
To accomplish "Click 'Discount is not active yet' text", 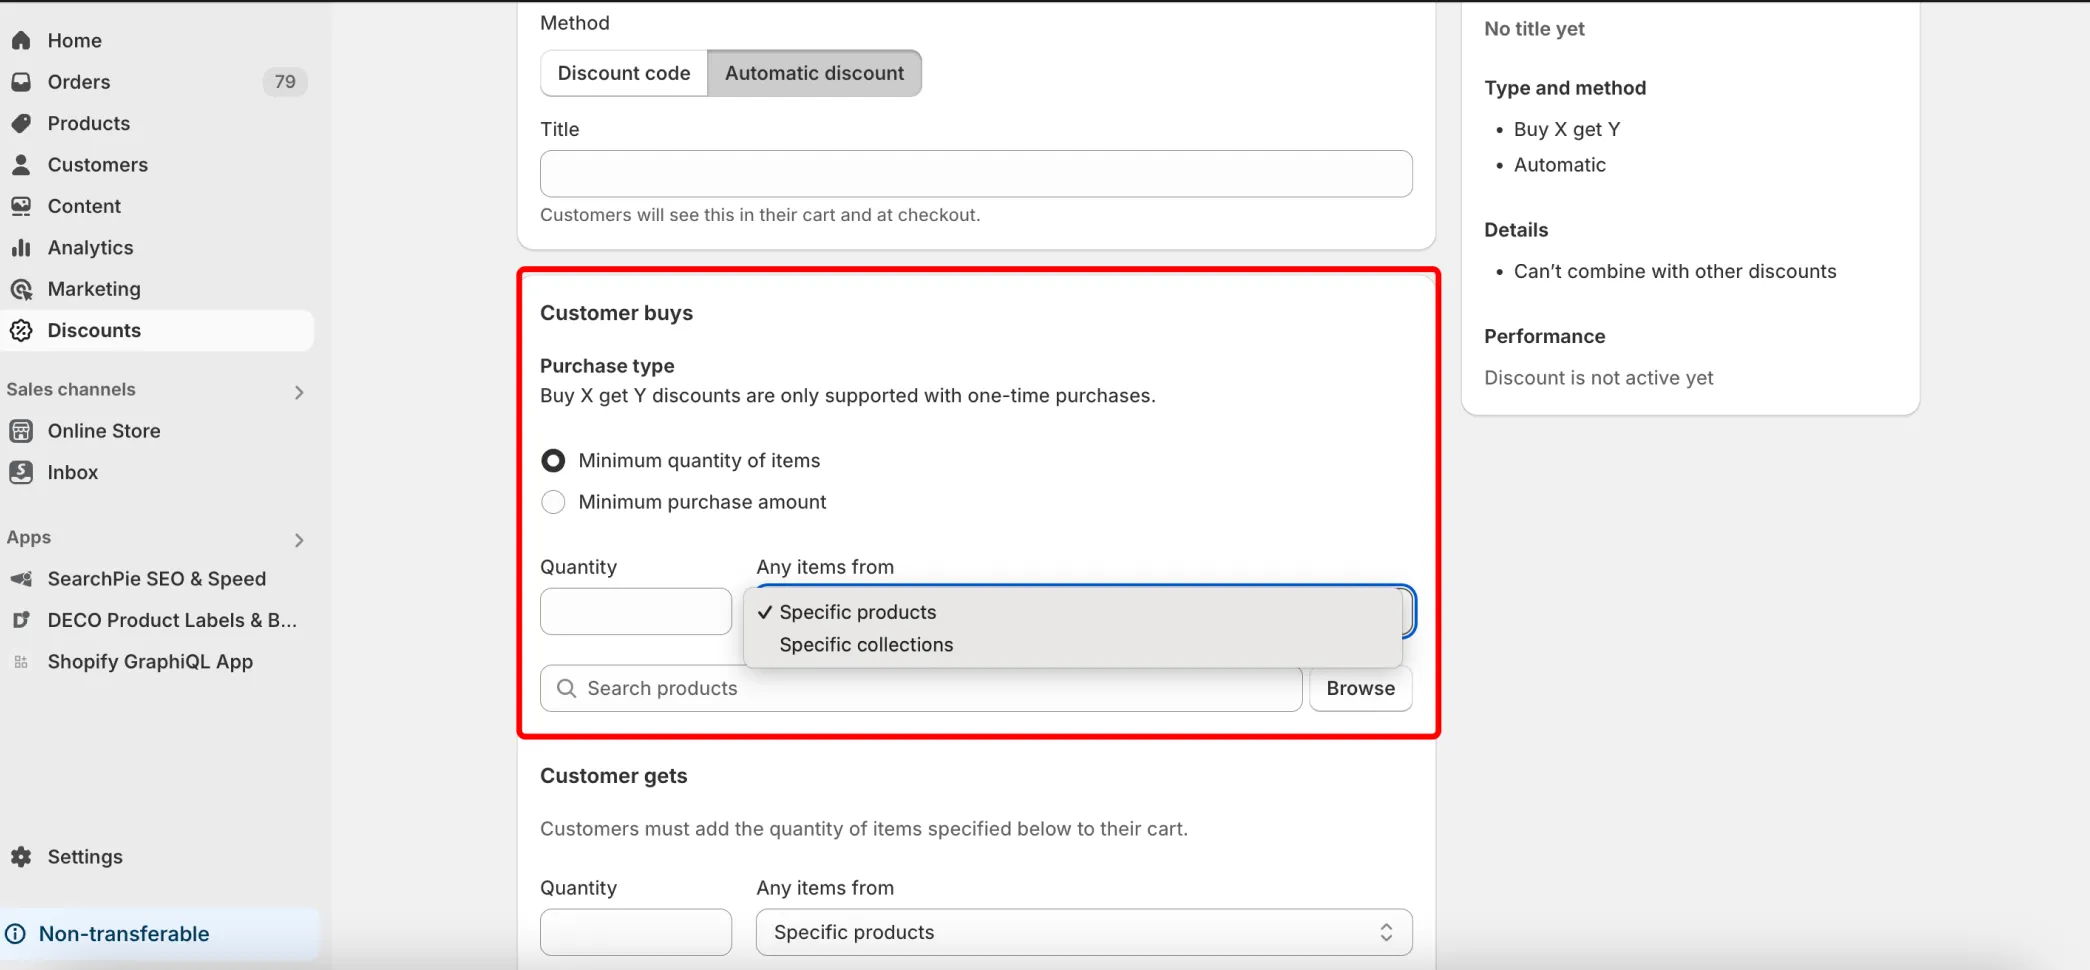I will click(x=1598, y=378).
